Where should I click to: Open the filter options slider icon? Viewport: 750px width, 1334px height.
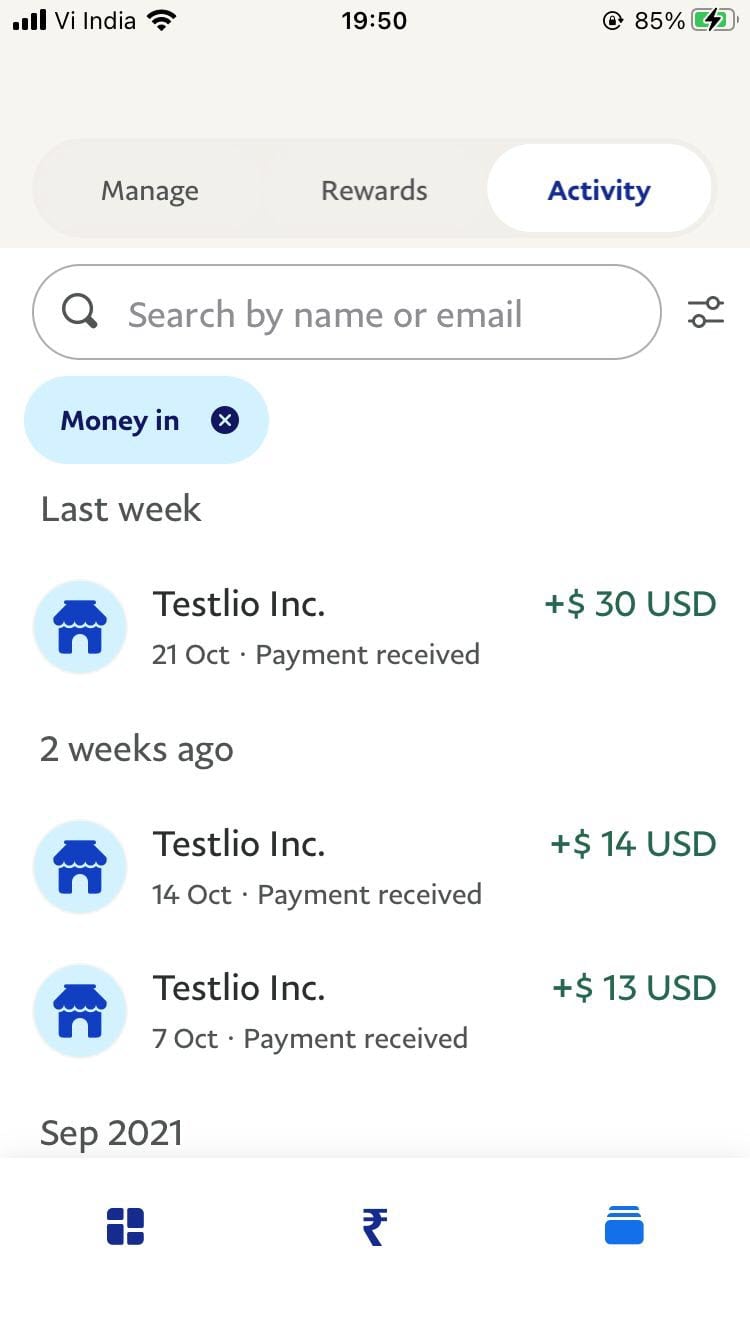coord(706,312)
